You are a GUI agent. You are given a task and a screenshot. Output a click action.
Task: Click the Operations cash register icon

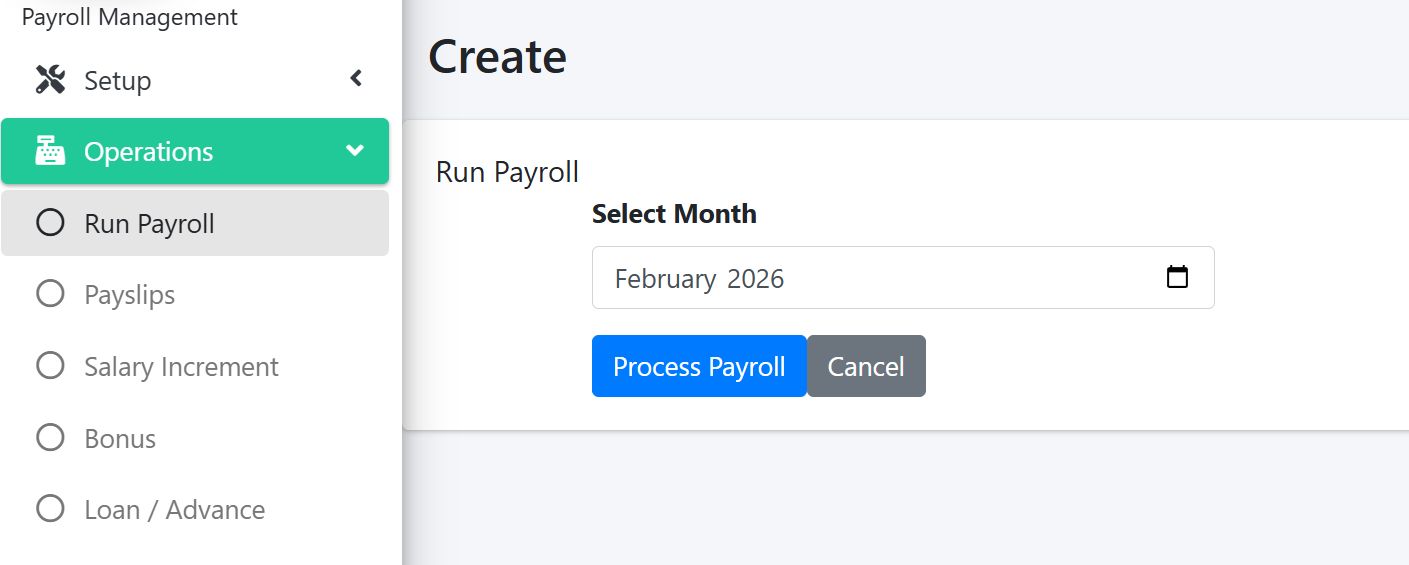pyautogui.click(x=50, y=152)
